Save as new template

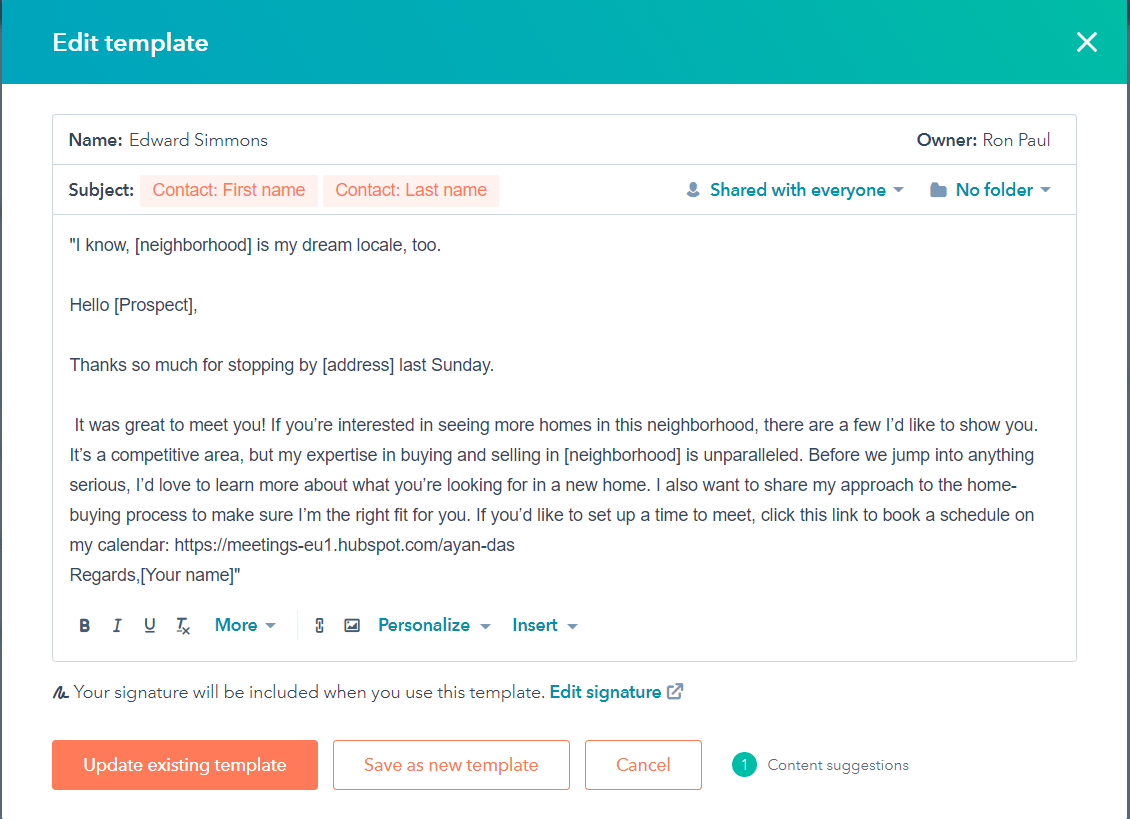(450, 764)
